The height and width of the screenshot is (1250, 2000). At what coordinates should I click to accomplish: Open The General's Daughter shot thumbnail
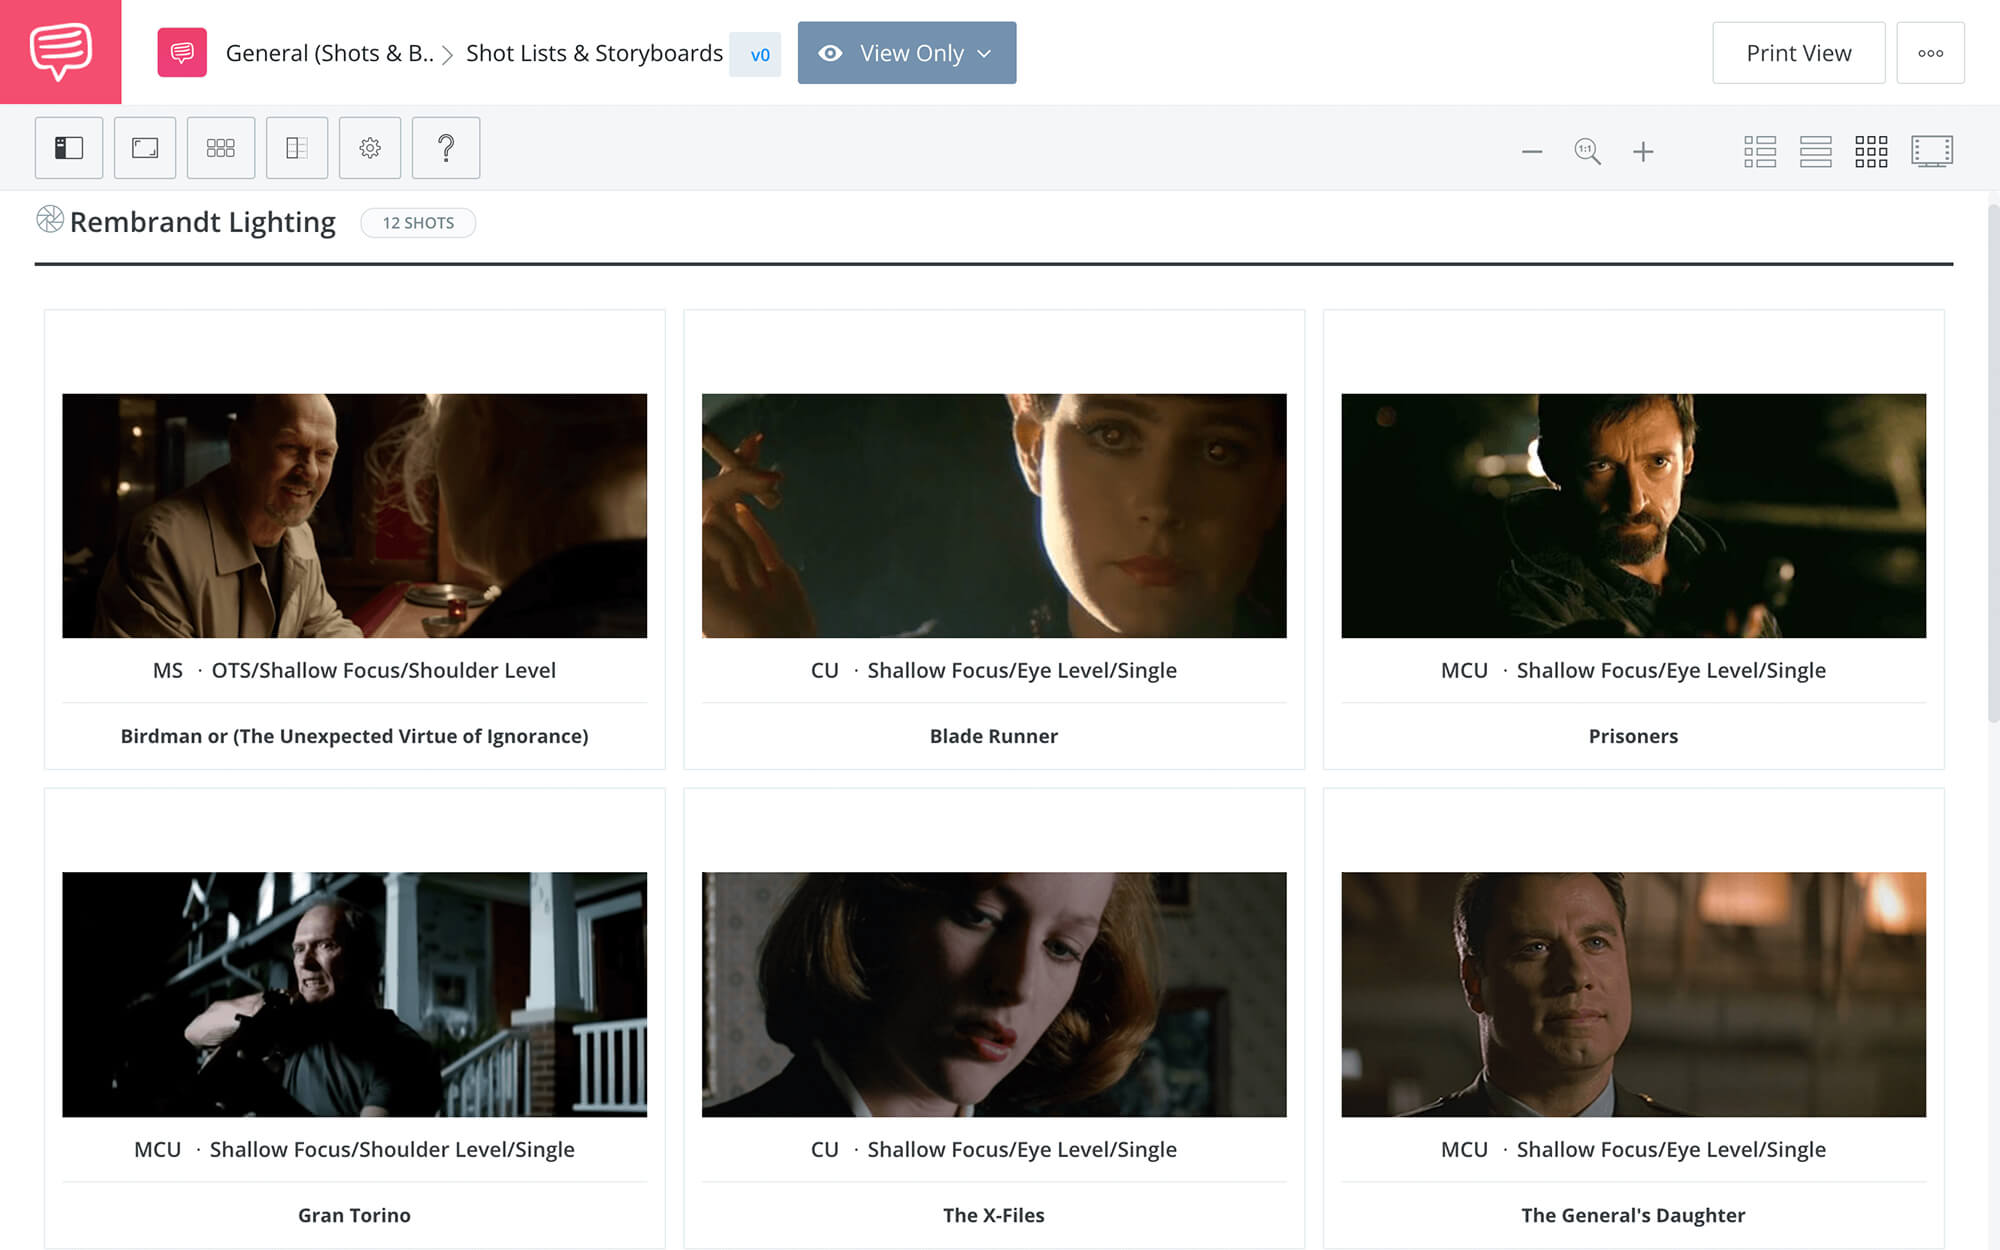(x=1633, y=994)
